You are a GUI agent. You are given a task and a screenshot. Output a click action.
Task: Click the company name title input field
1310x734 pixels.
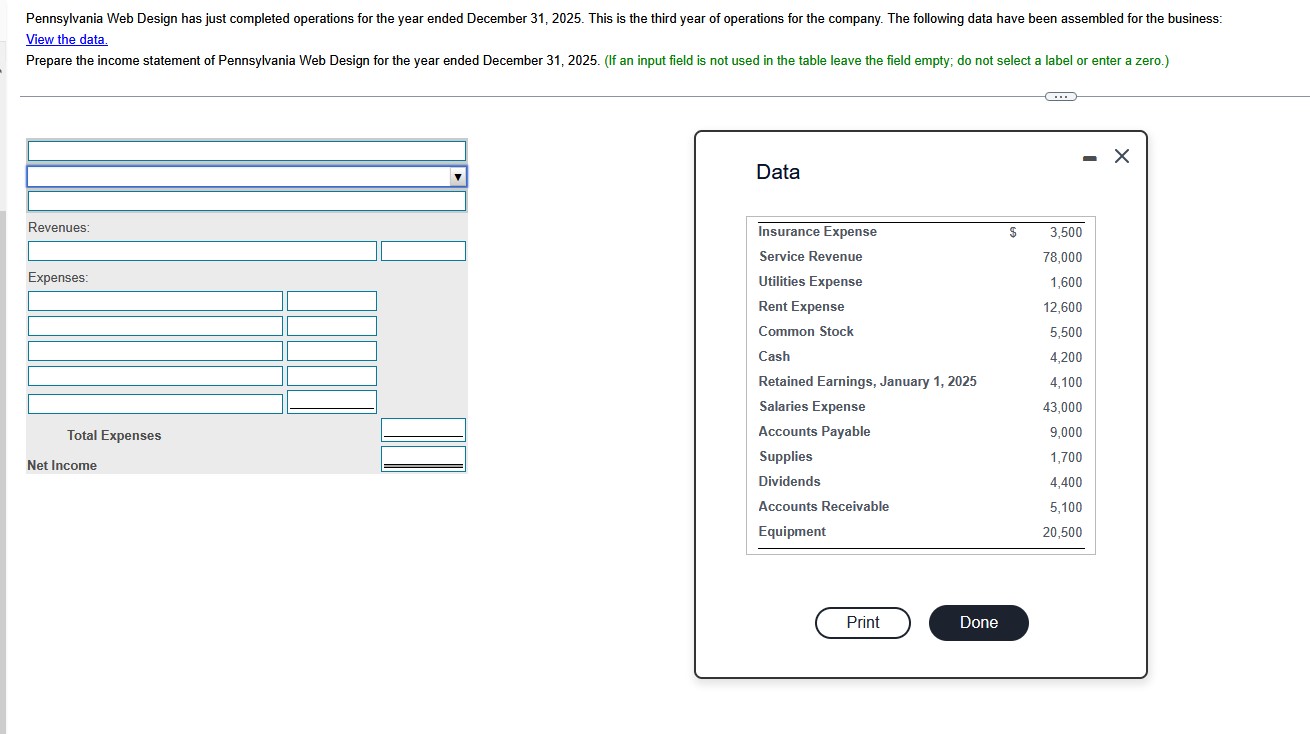(246, 150)
